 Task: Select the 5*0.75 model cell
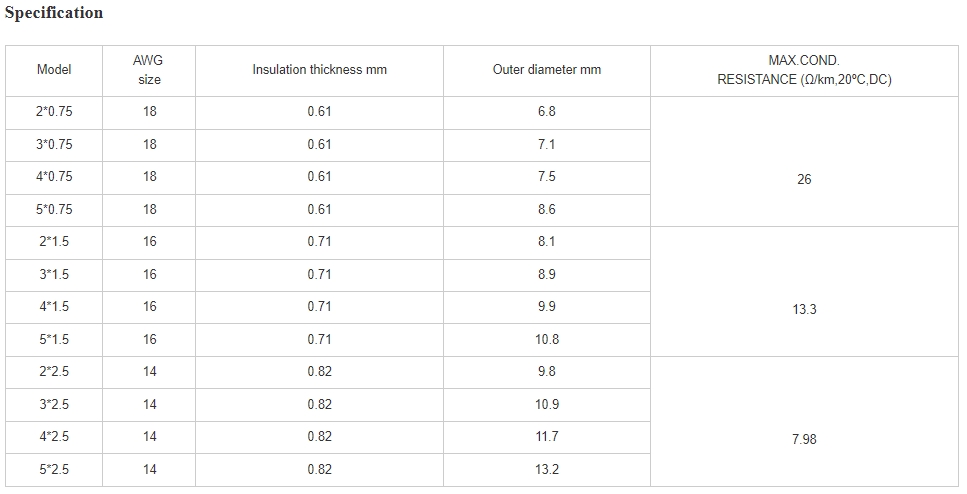point(54,210)
